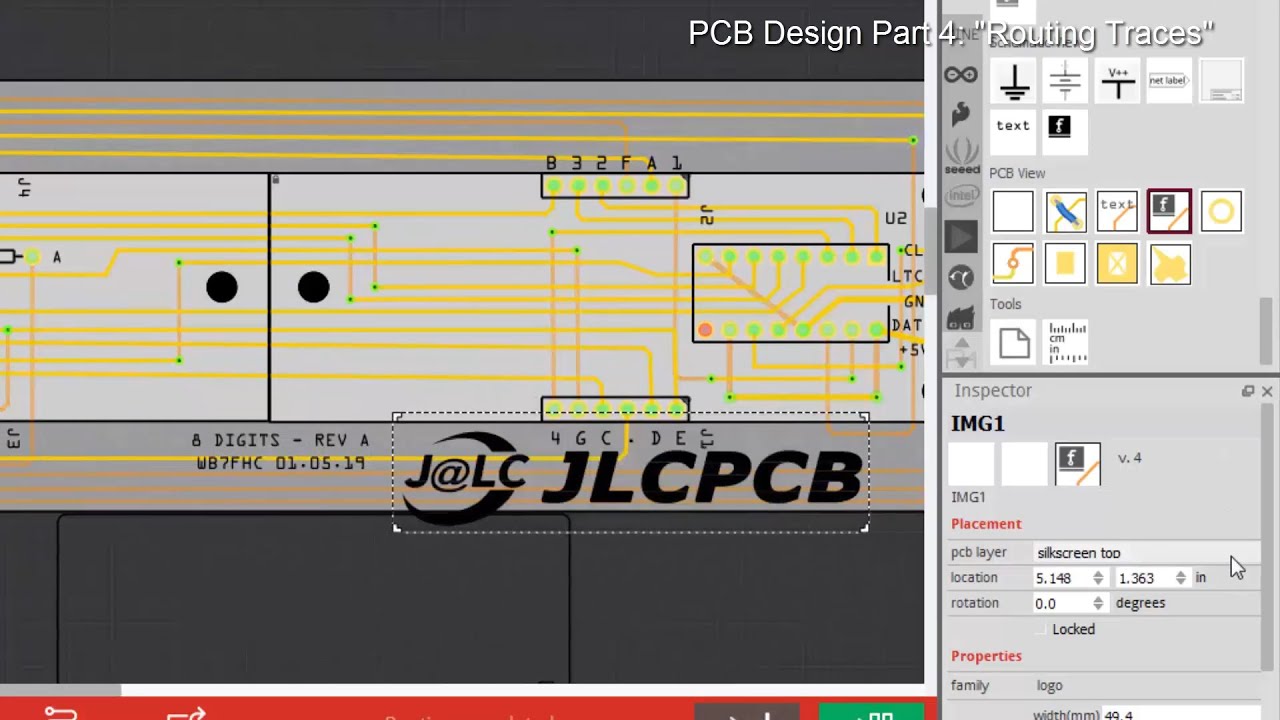Select the yellow ring hole part
This screenshot has width=1280, height=720.
[x=1221, y=212]
